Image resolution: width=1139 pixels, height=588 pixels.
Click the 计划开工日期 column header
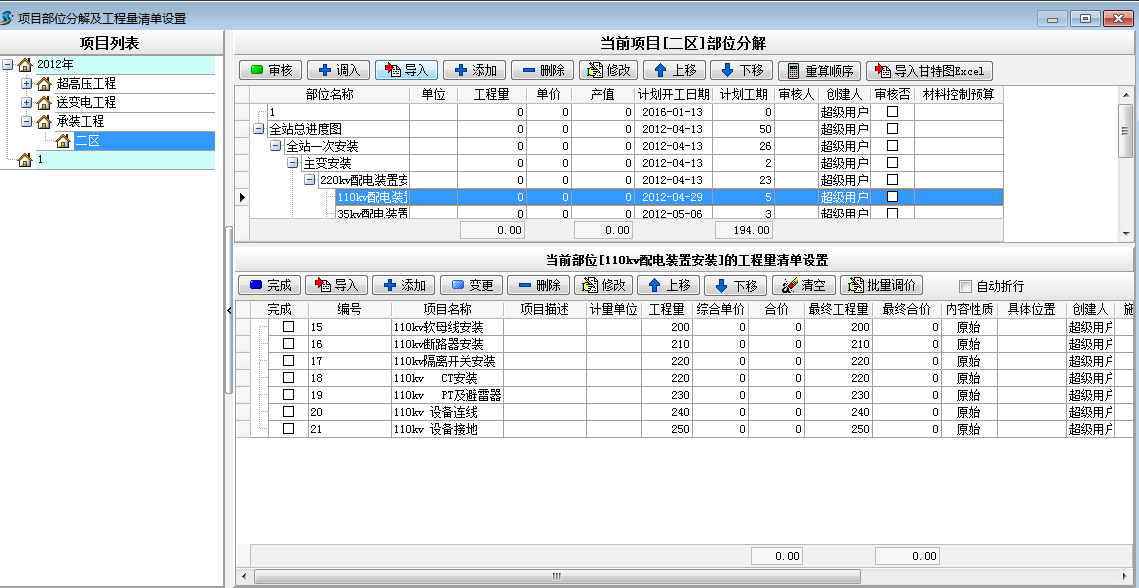[x=674, y=94]
